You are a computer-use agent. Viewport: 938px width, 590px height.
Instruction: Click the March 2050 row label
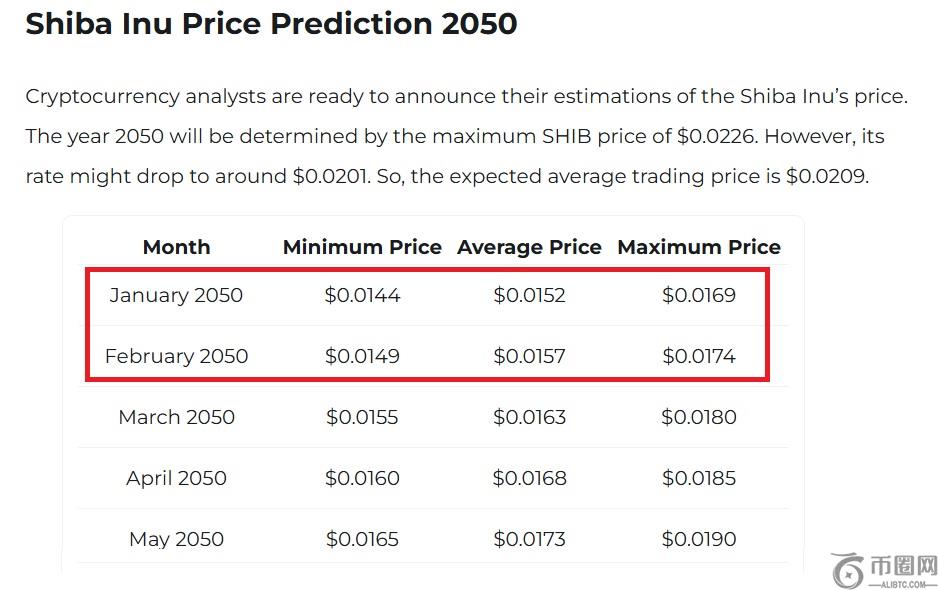pyautogui.click(x=176, y=417)
